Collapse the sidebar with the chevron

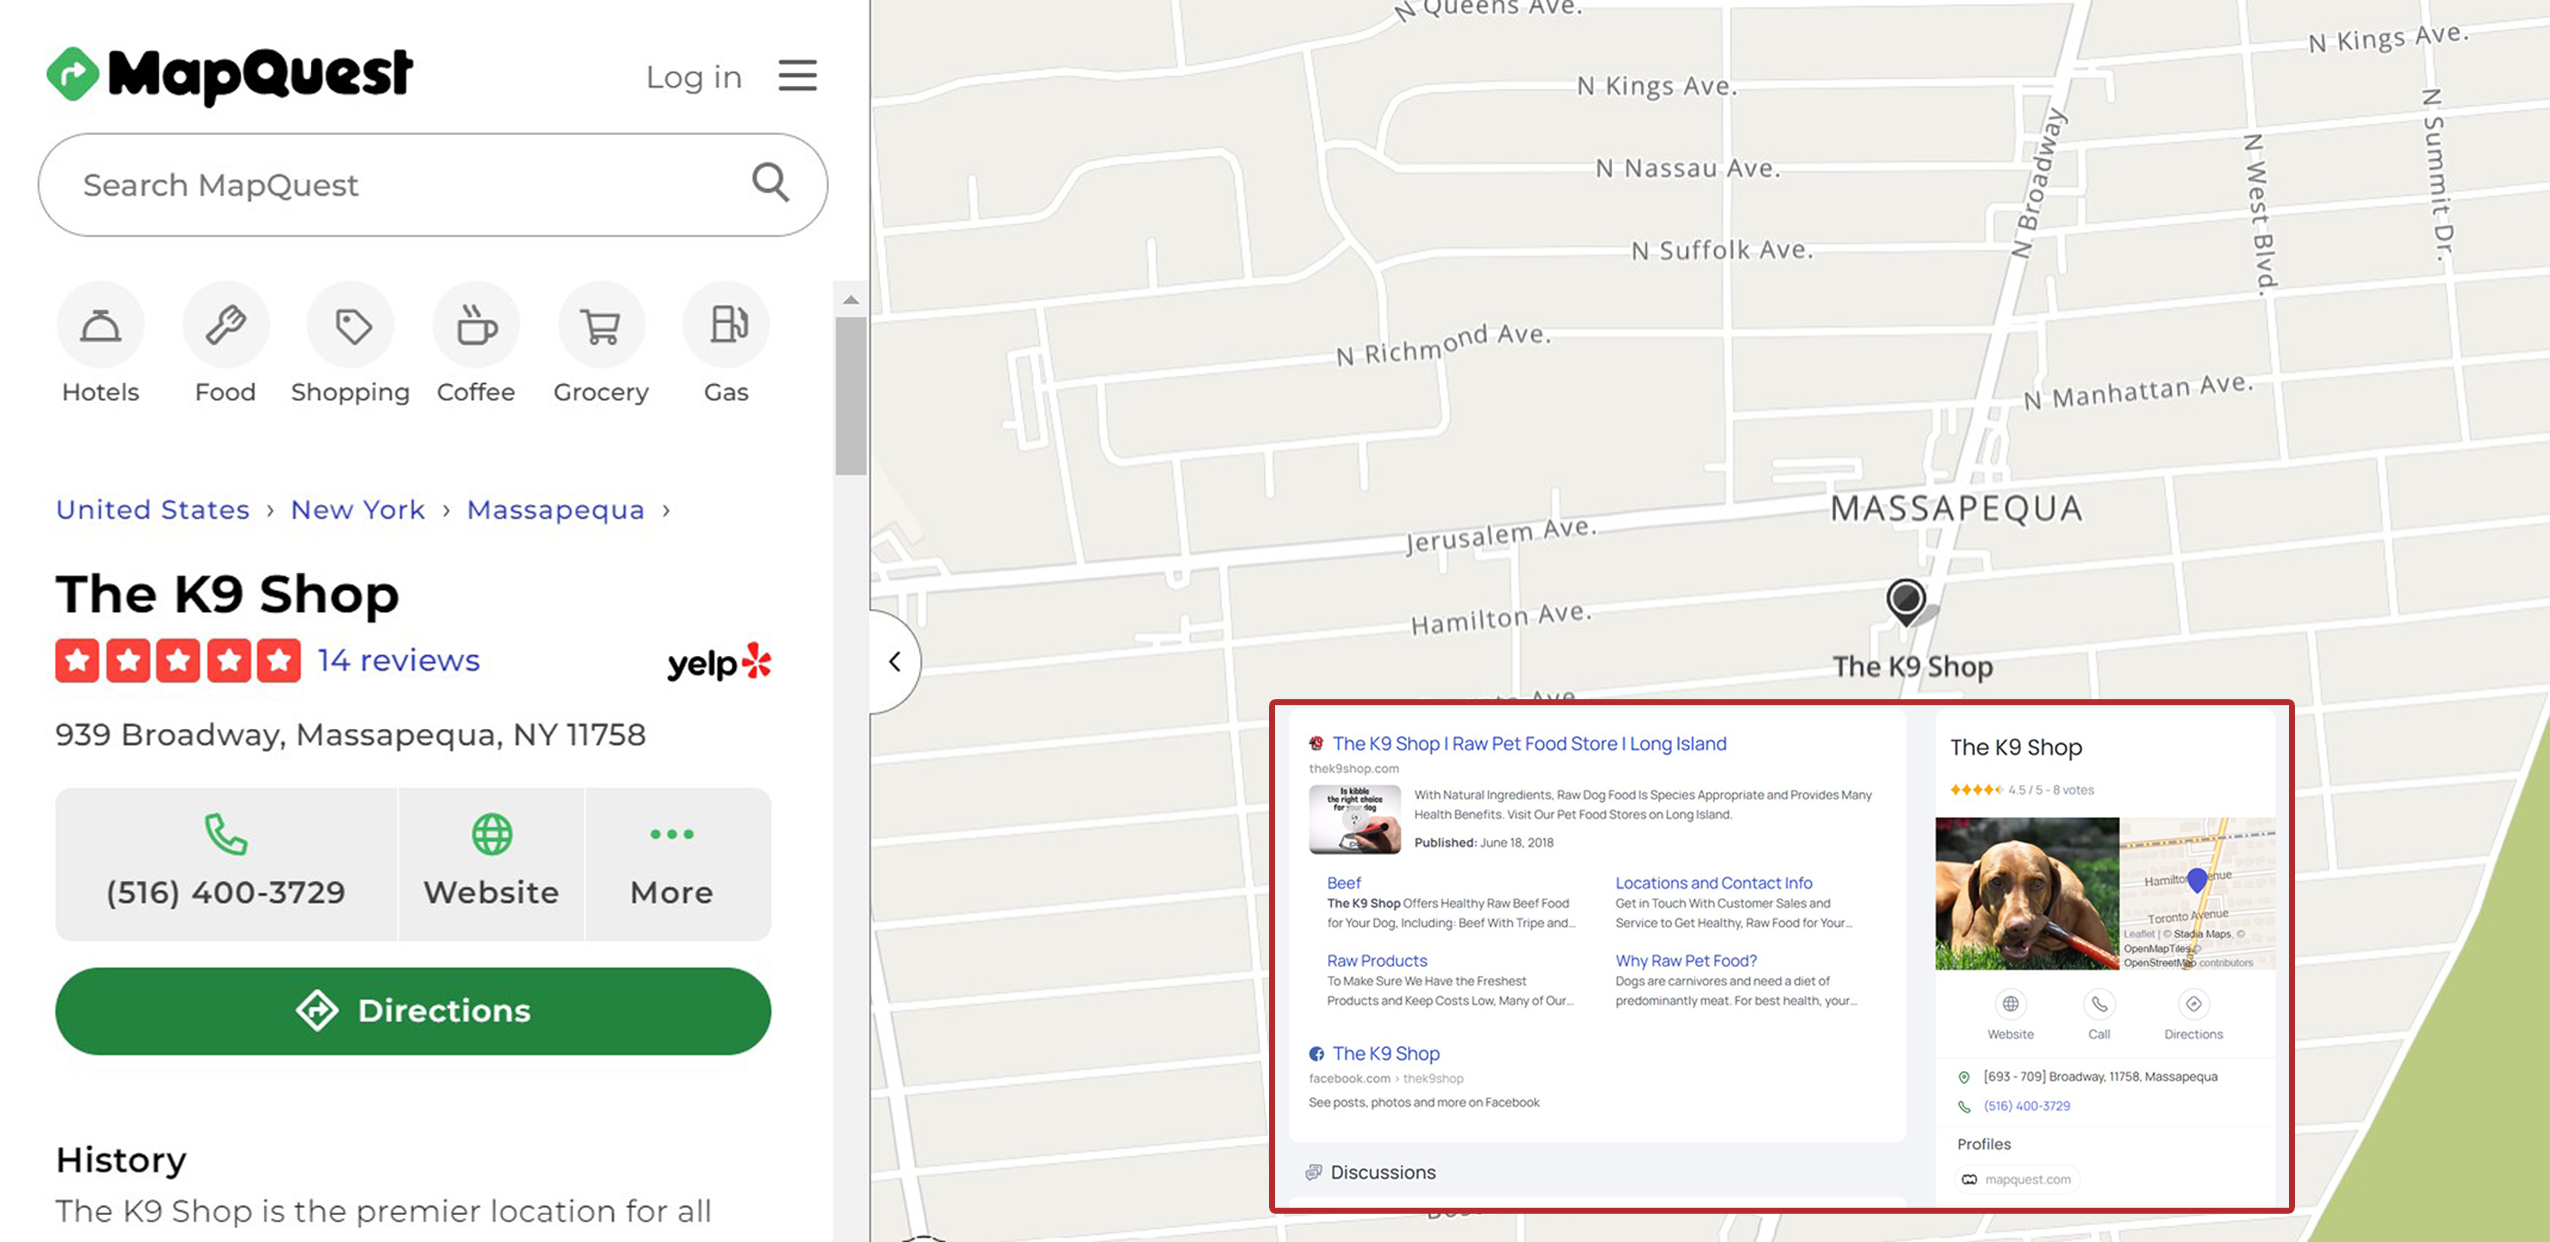[x=895, y=662]
